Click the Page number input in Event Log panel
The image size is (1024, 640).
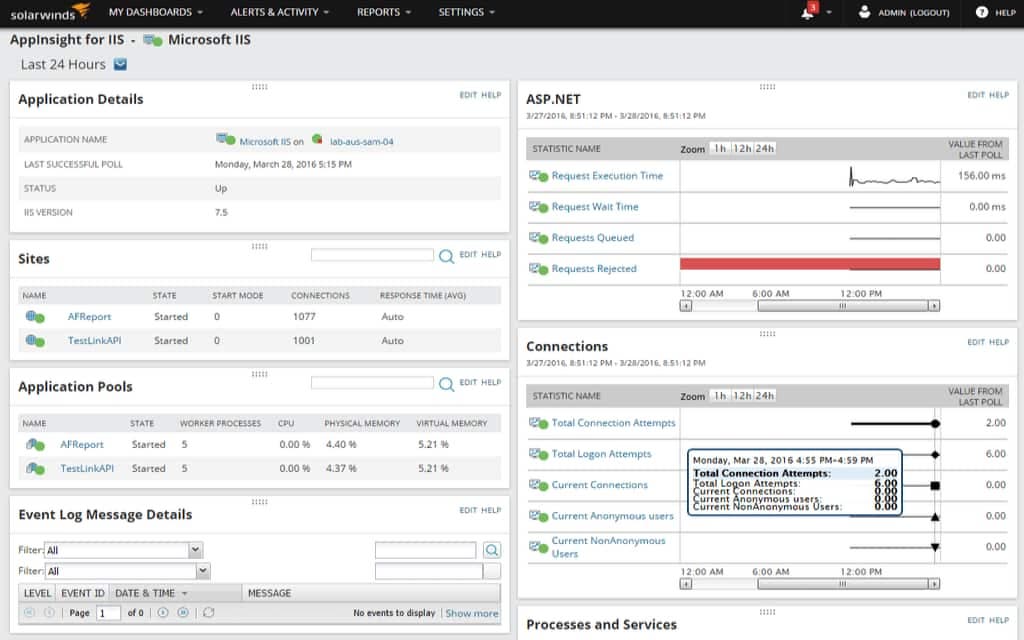click(107, 613)
